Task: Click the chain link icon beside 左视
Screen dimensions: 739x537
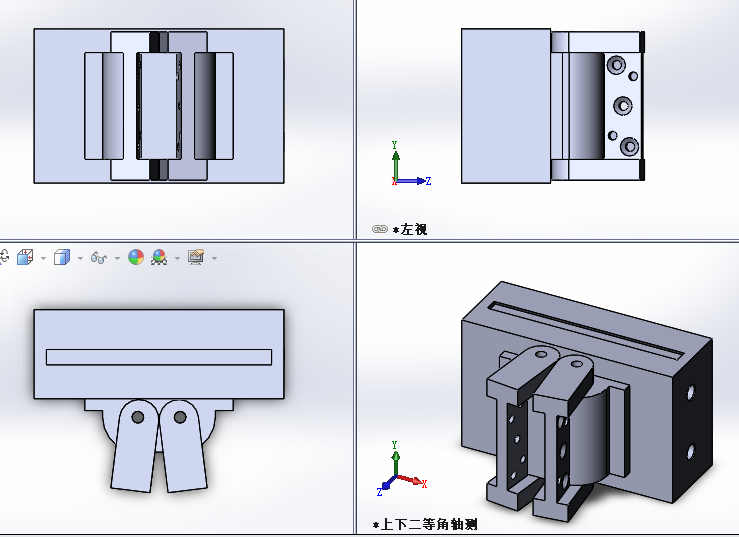Action: pos(380,229)
